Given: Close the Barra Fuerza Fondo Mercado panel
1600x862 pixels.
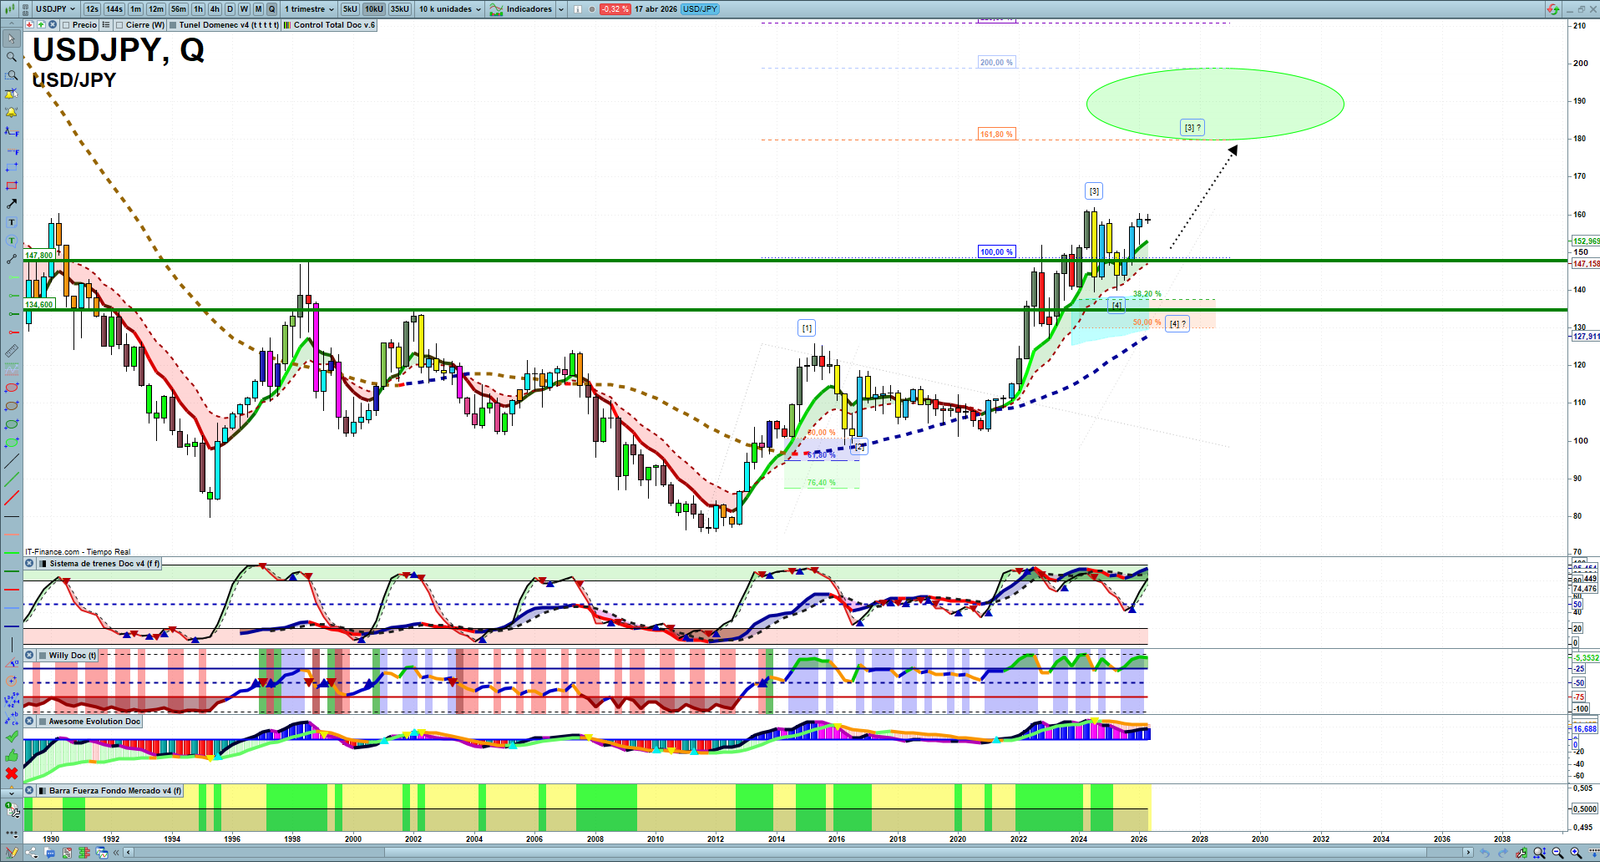Looking at the screenshot, I should click(30, 791).
